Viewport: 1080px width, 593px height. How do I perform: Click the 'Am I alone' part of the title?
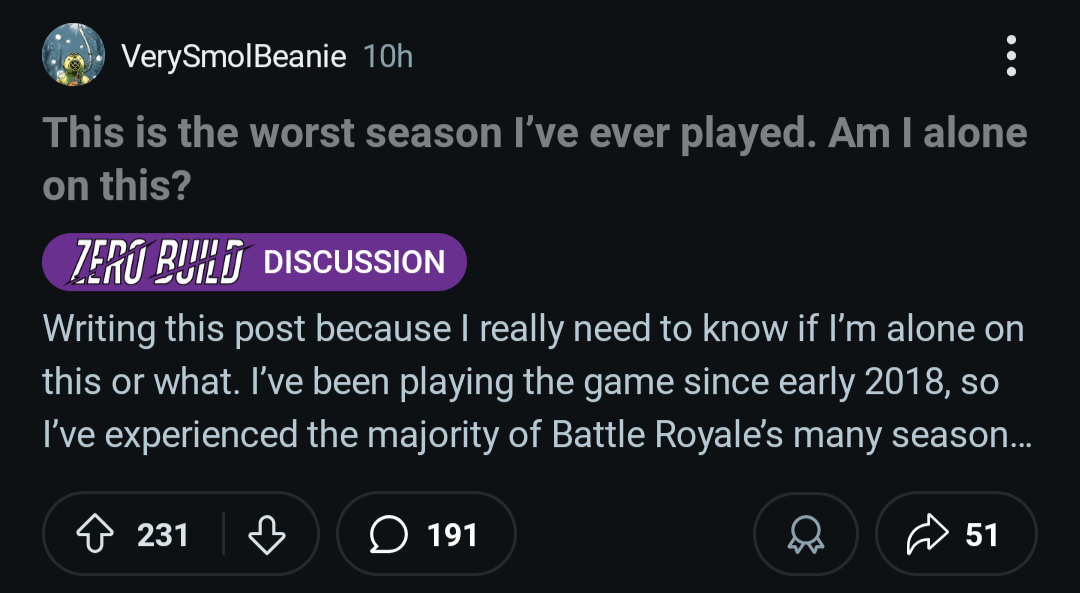tap(927, 134)
